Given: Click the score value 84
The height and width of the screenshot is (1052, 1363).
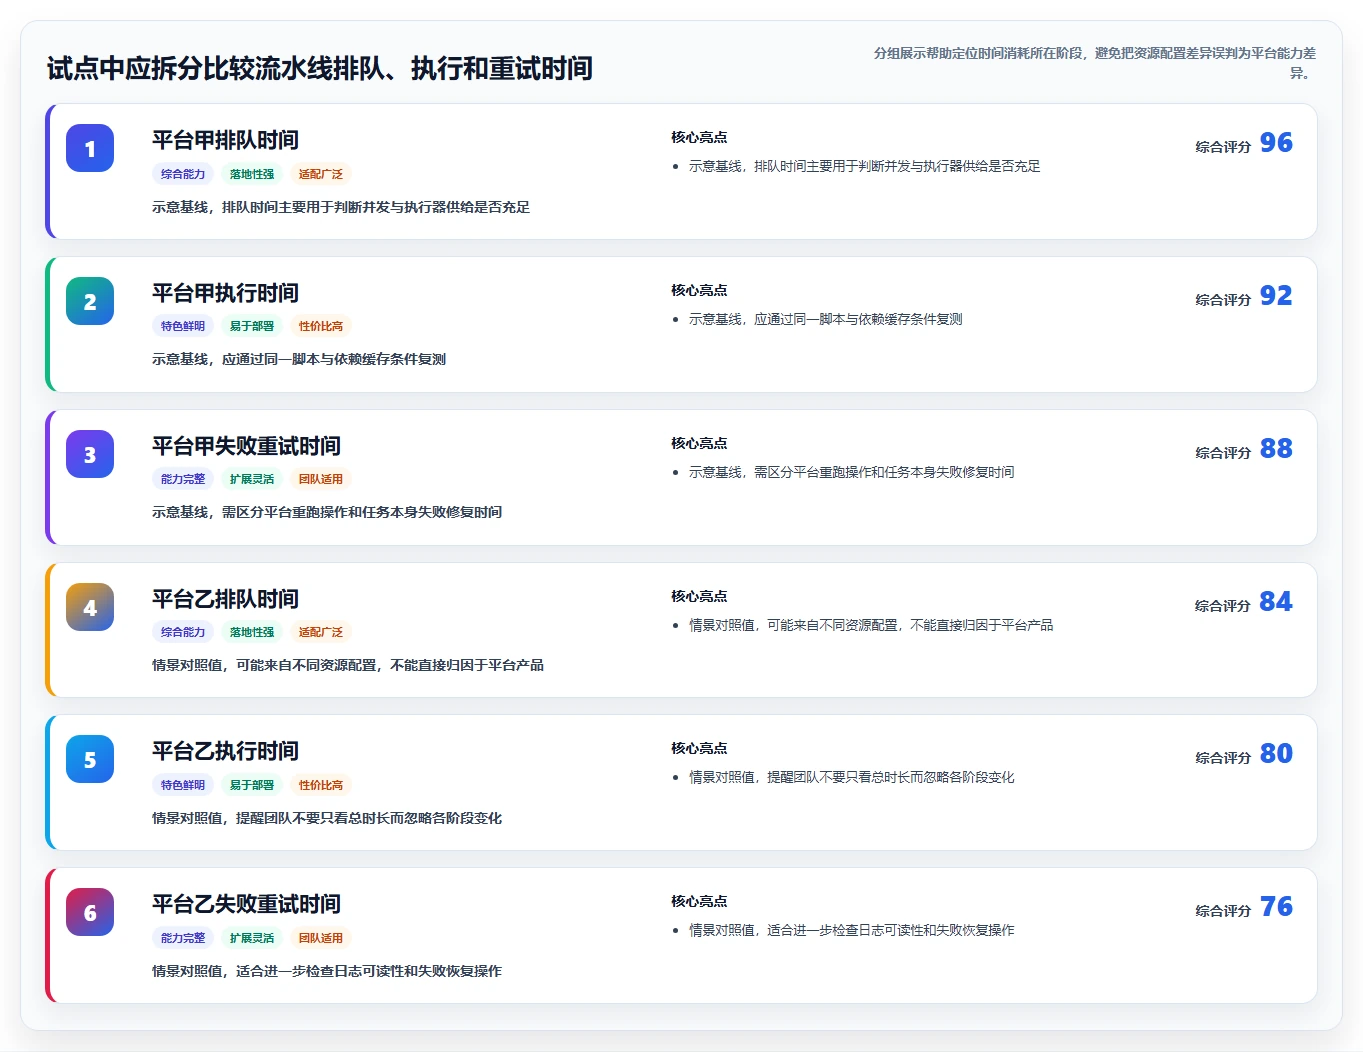Looking at the screenshot, I should click(x=1276, y=602).
